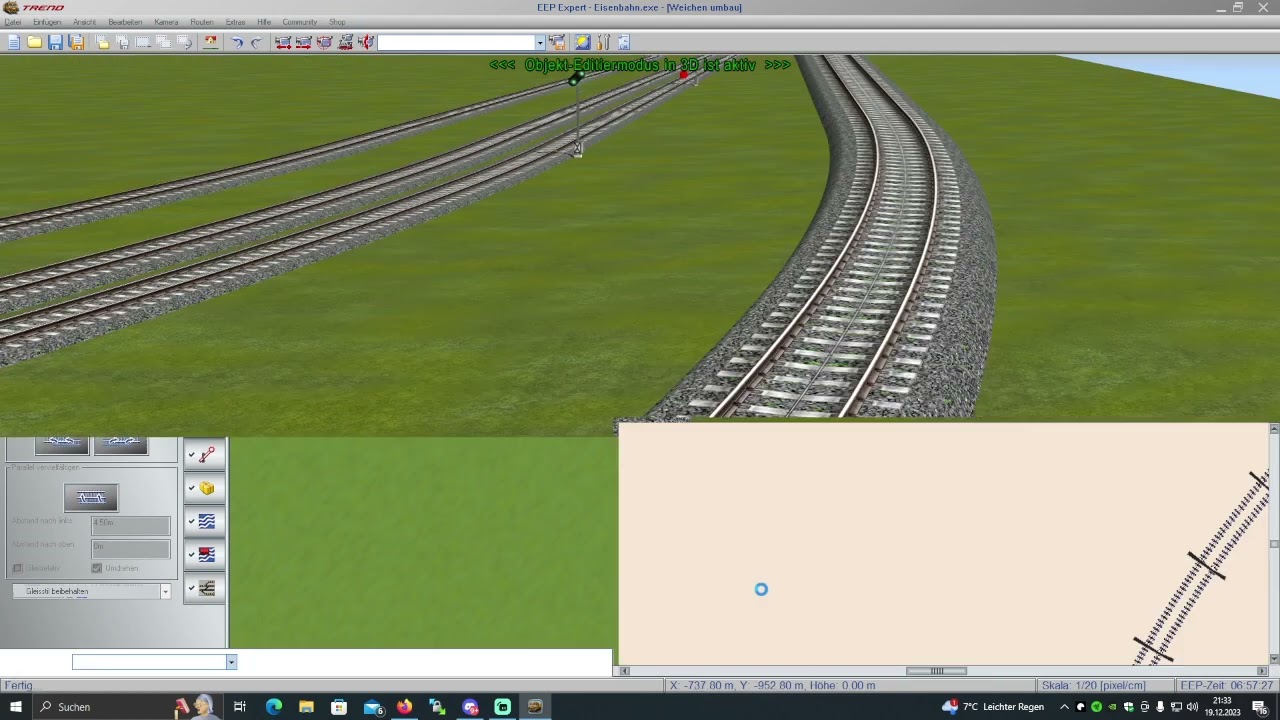Toggle the yellow cube objects layer button

point(204,488)
